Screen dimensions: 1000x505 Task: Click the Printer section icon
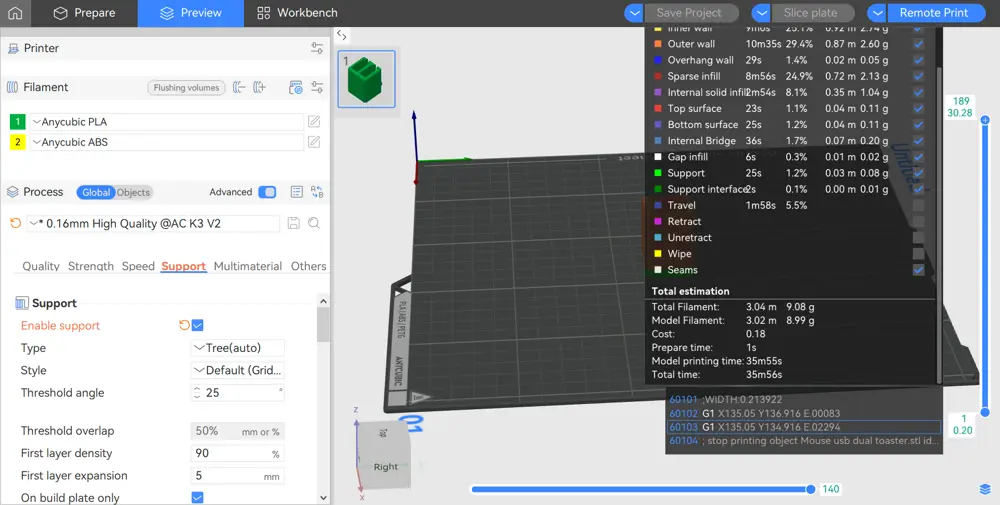pyautogui.click(x=13, y=48)
